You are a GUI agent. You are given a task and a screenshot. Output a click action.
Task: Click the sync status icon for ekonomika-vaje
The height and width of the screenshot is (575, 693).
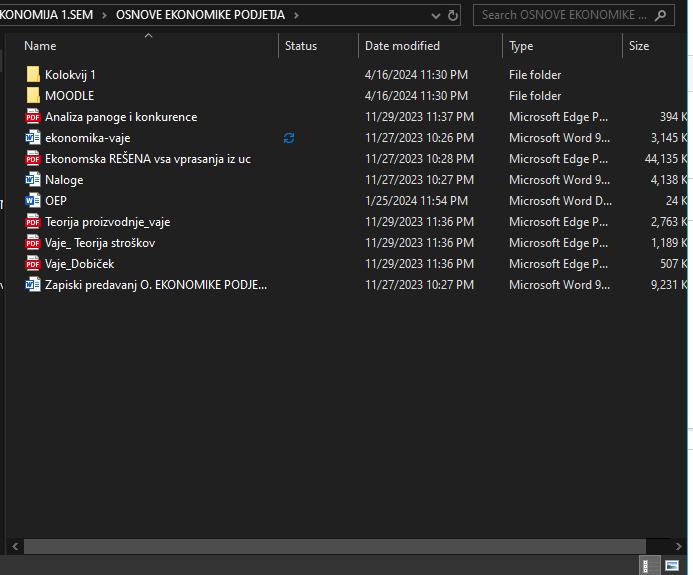coord(289,138)
